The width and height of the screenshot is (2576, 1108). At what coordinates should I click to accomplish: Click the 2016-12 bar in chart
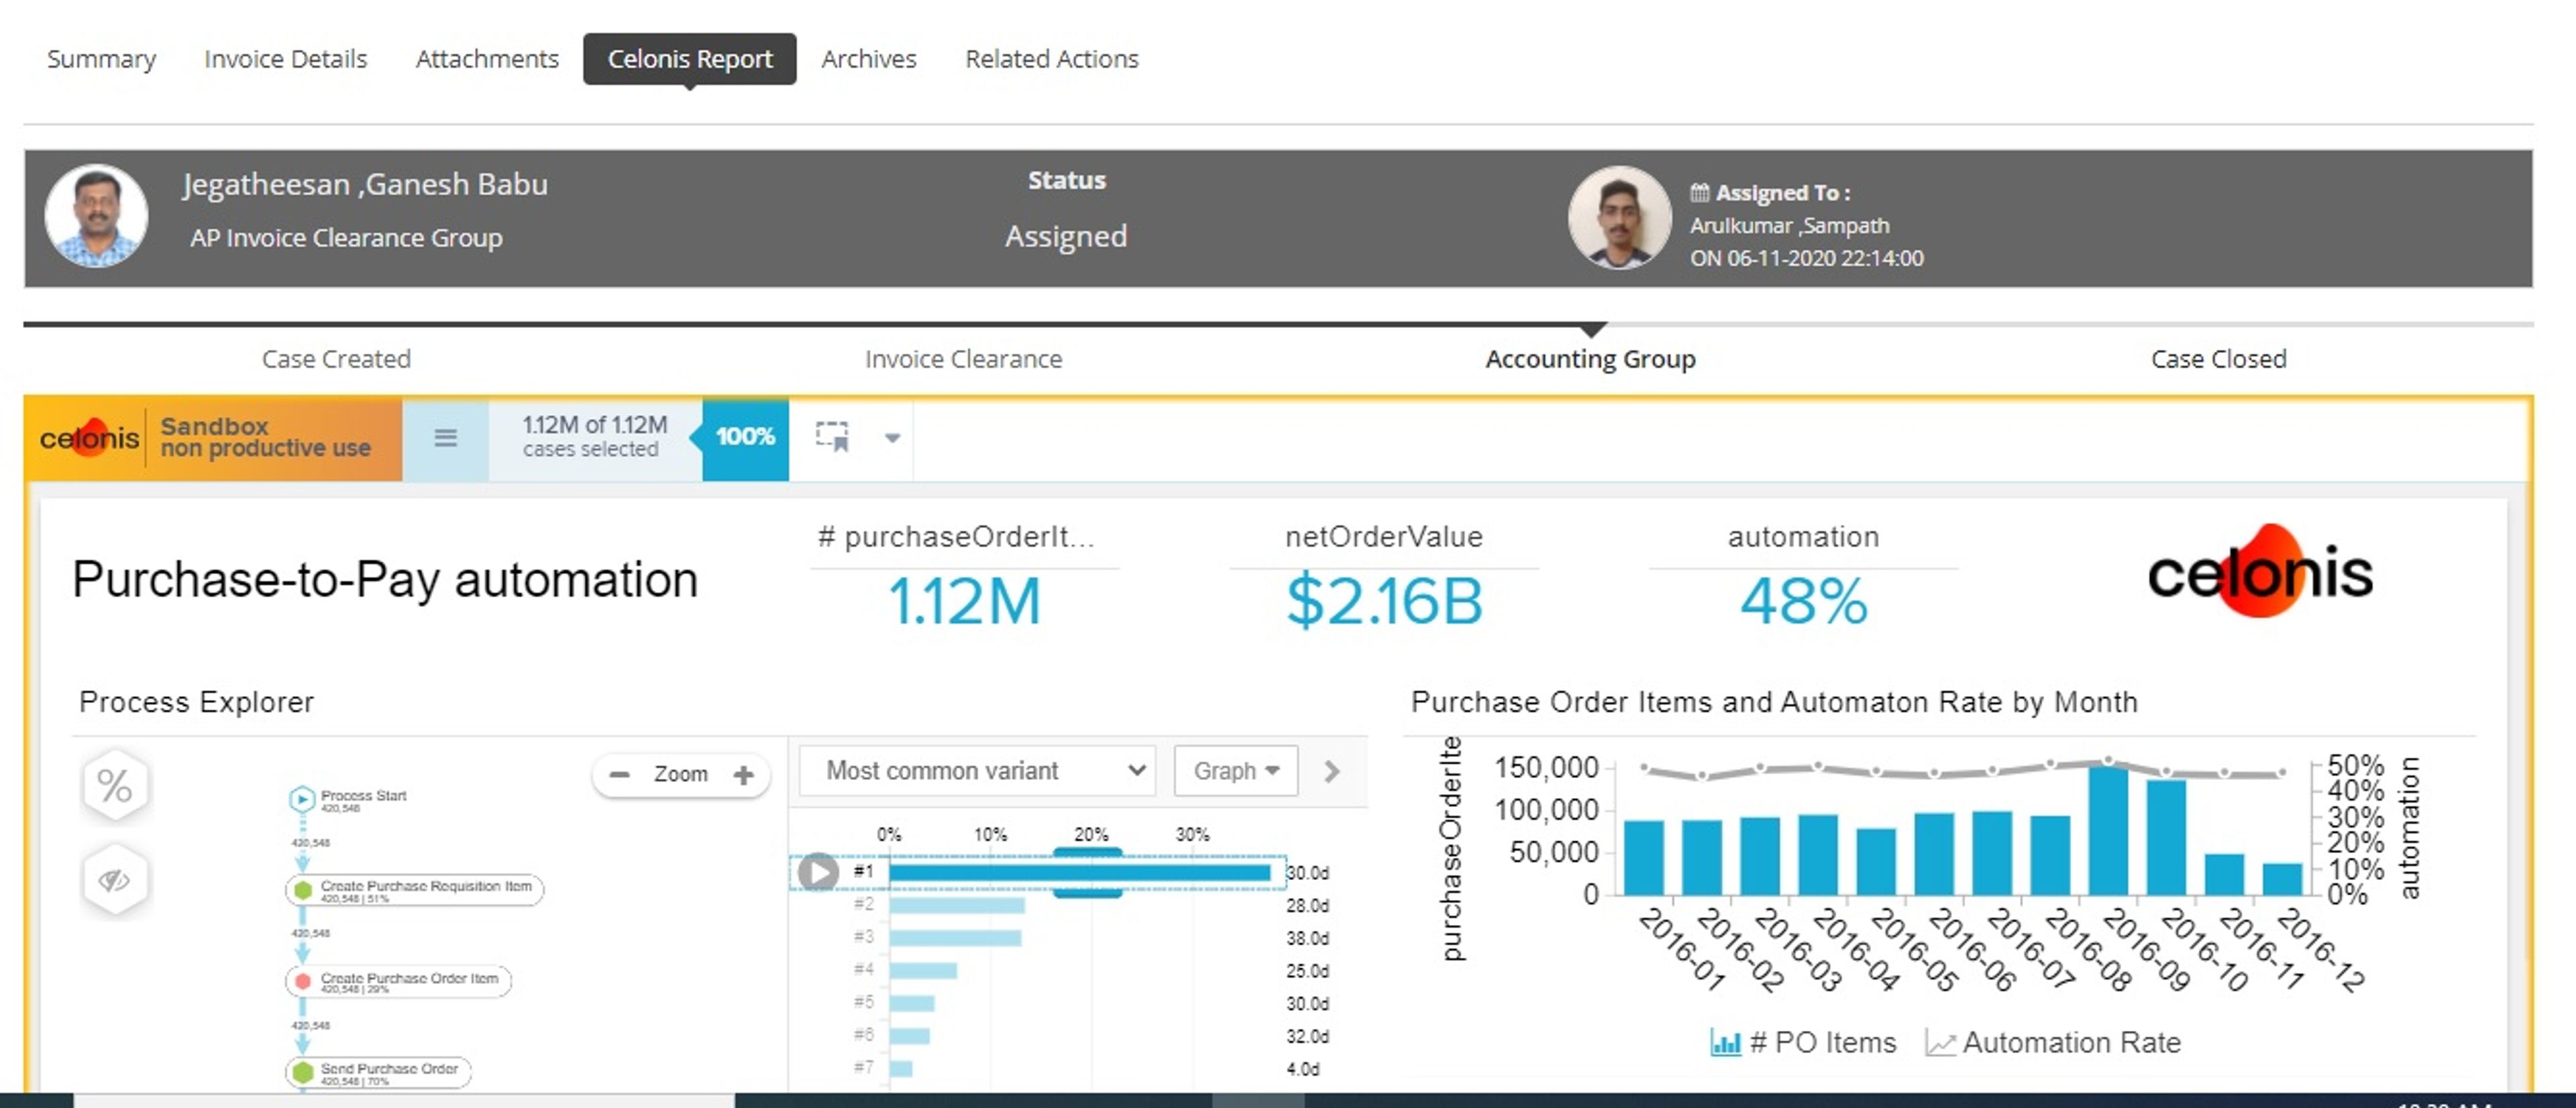(x=2282, y=879)
